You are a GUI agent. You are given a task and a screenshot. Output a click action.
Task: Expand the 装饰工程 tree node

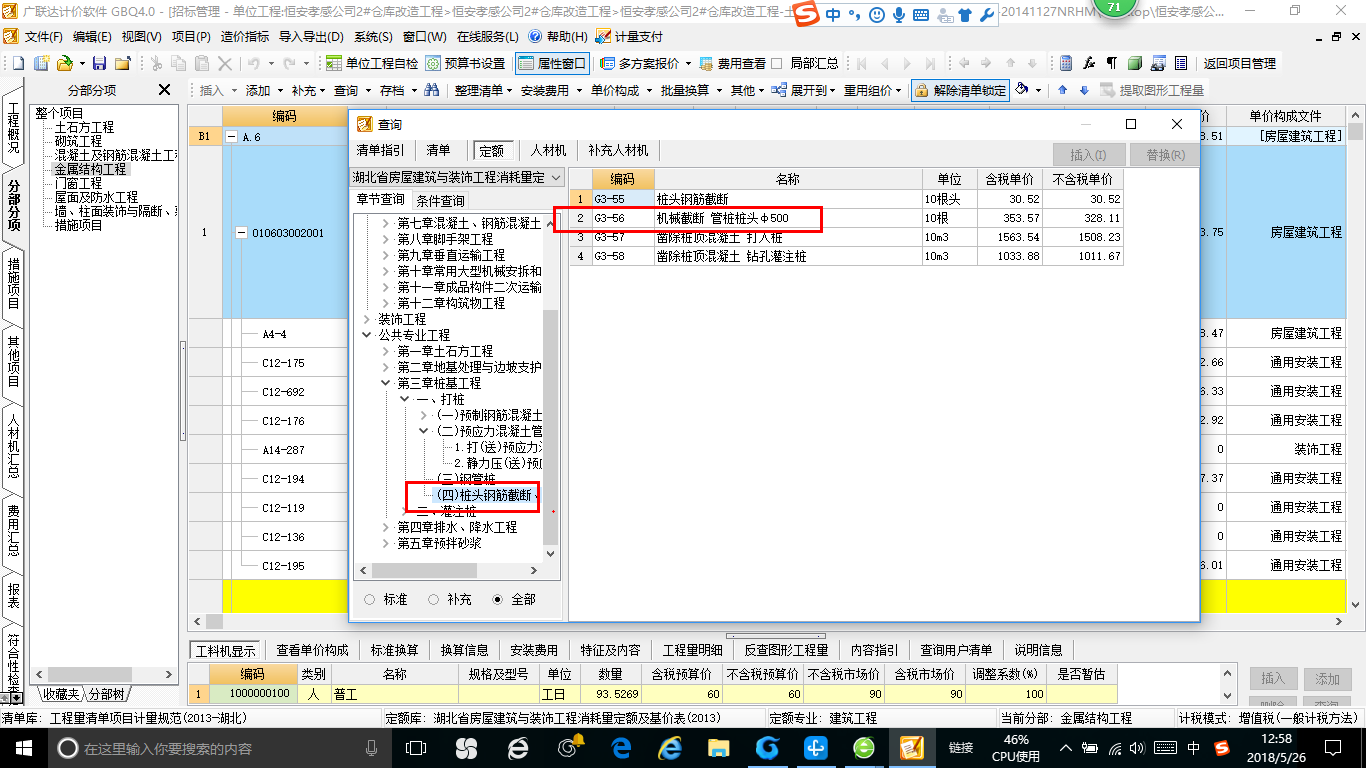pyautogui.click(x=367, y=319)
